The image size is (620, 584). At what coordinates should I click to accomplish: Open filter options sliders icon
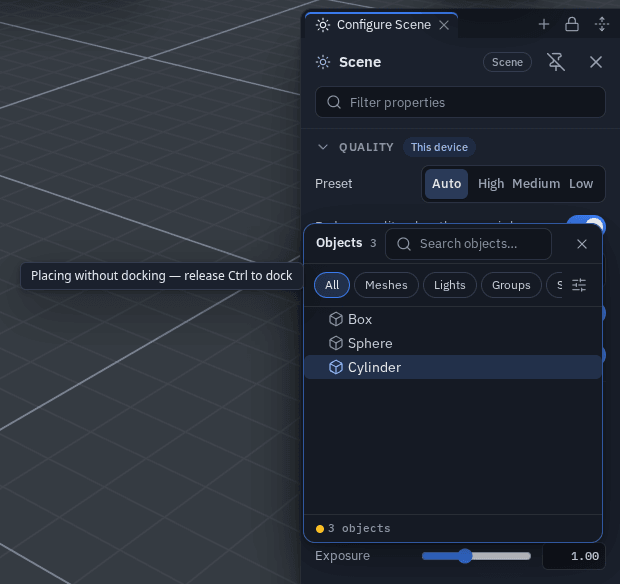click(x=579, y=285)
